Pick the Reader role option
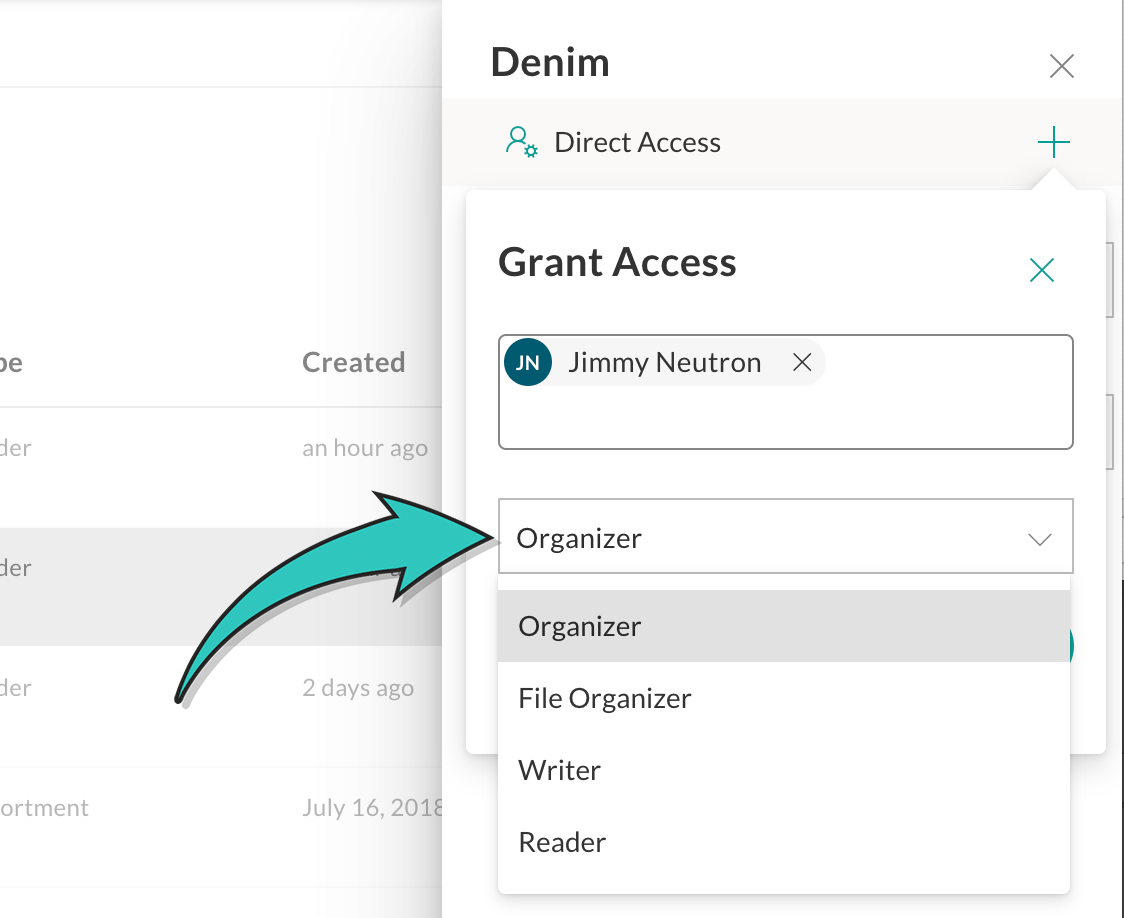Viewport: 1124px width, 918px height. click(784, 842)
